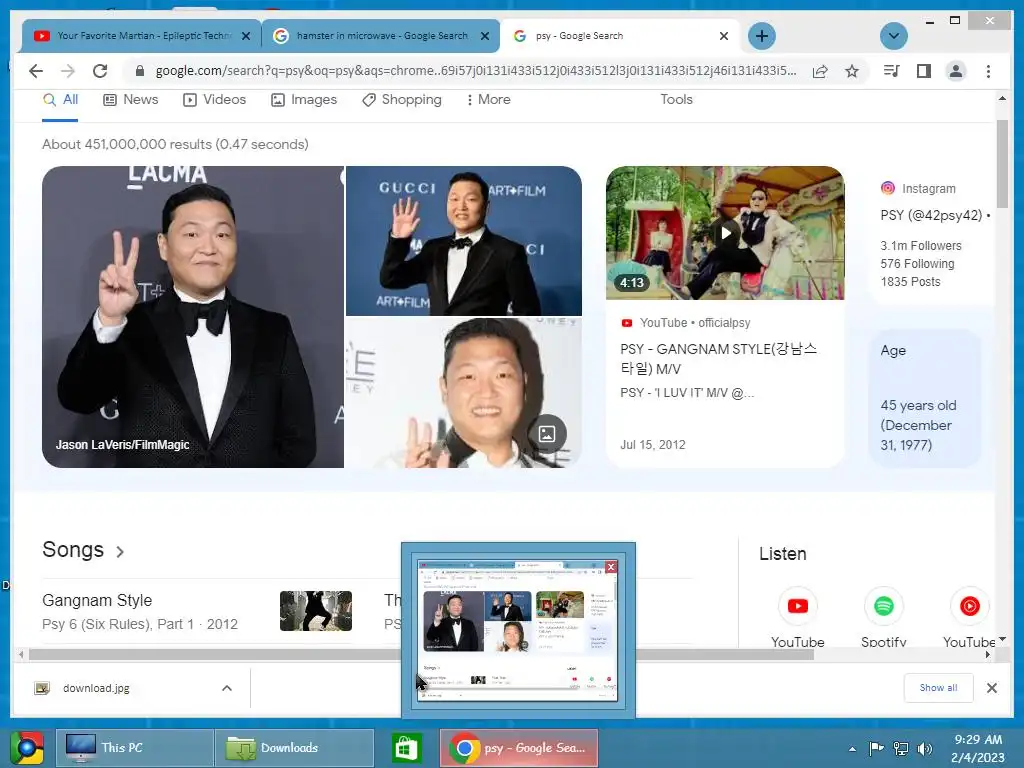Close the taskbar preview thumbnail window

click(x=611, y=567)
